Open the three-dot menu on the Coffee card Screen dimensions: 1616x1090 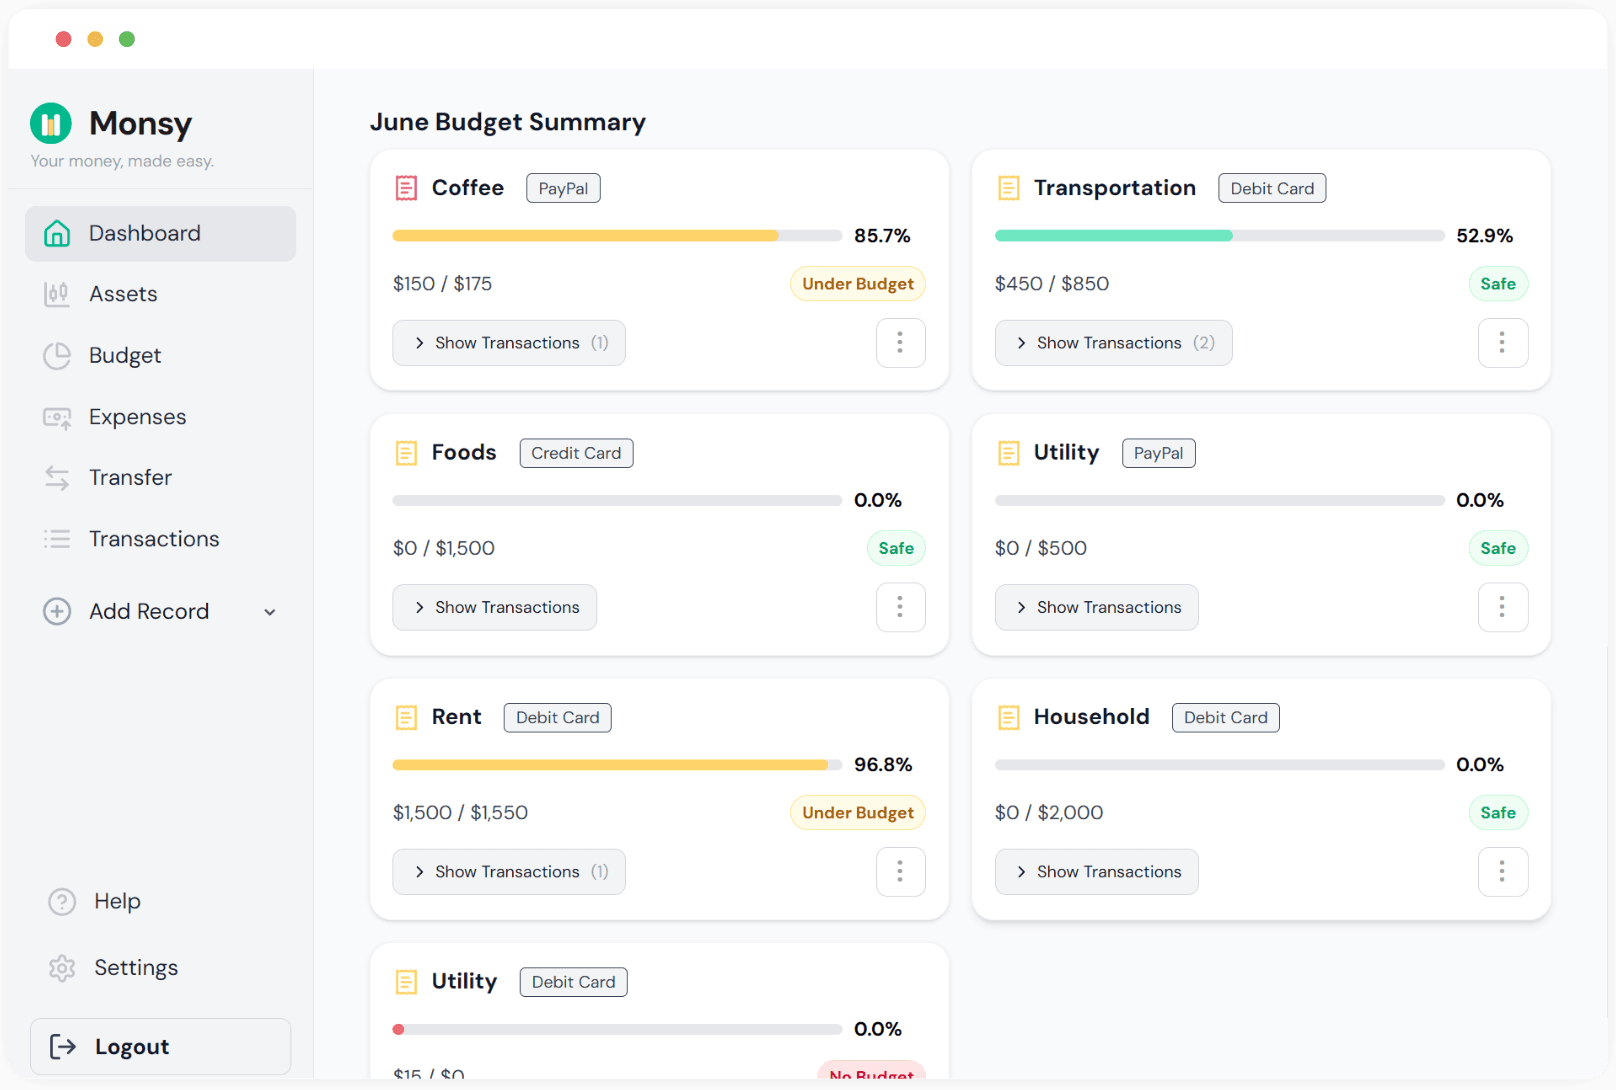tap(900, 342)
